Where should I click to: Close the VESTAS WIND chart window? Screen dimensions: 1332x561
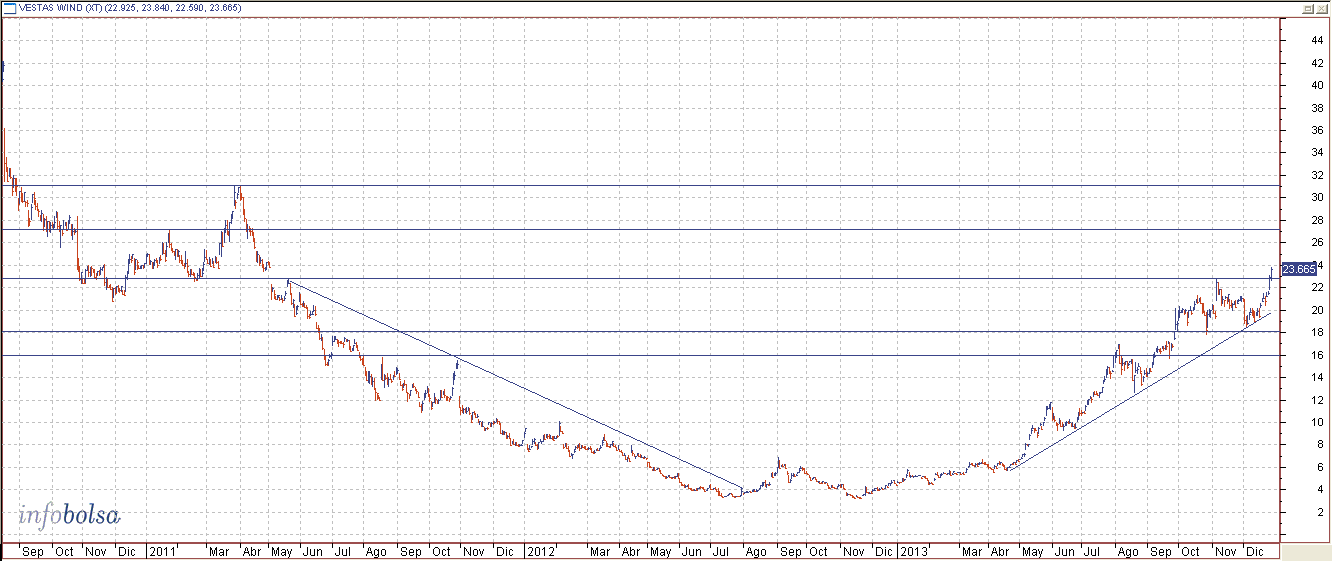pos(1321,8)
